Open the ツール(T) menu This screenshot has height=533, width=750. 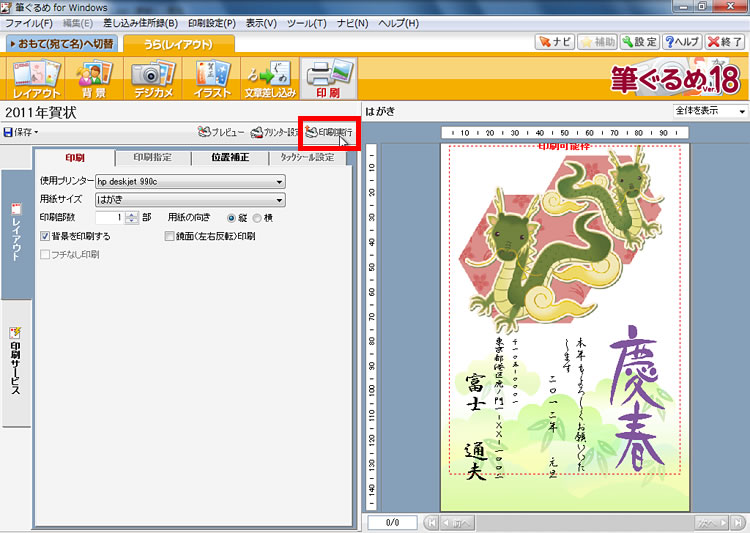307,23
